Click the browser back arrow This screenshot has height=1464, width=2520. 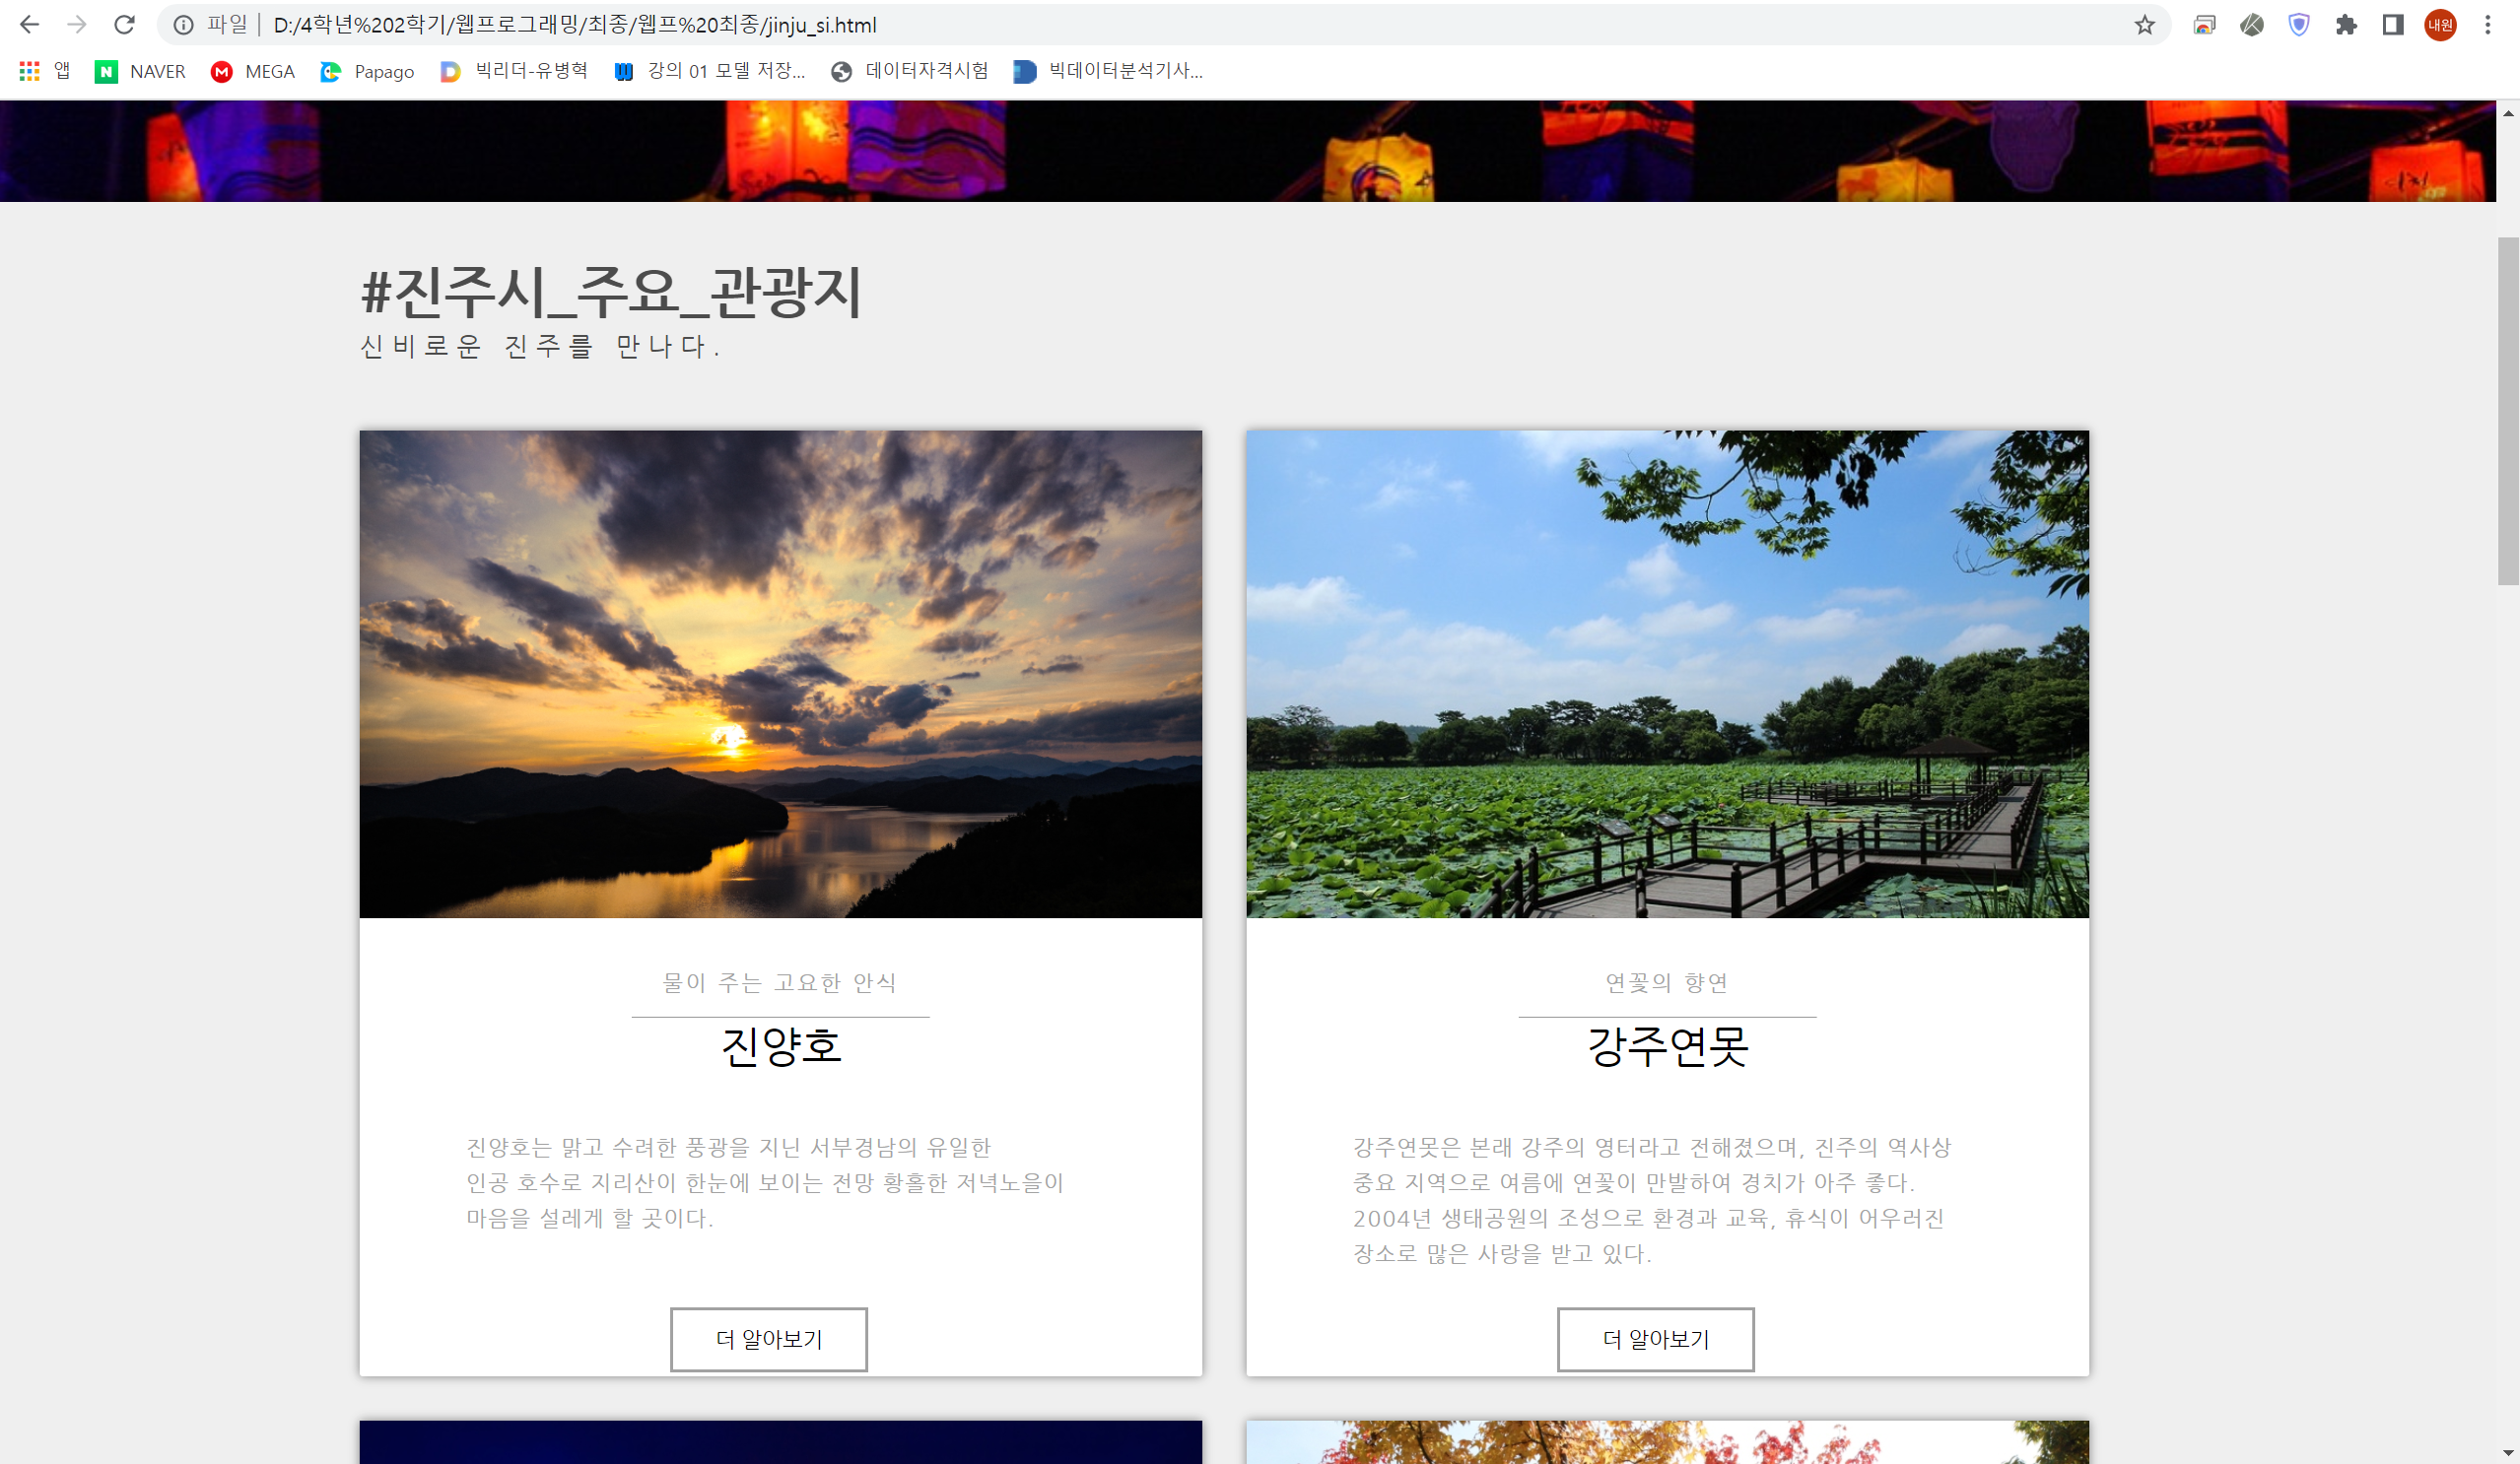coord(29,25)
